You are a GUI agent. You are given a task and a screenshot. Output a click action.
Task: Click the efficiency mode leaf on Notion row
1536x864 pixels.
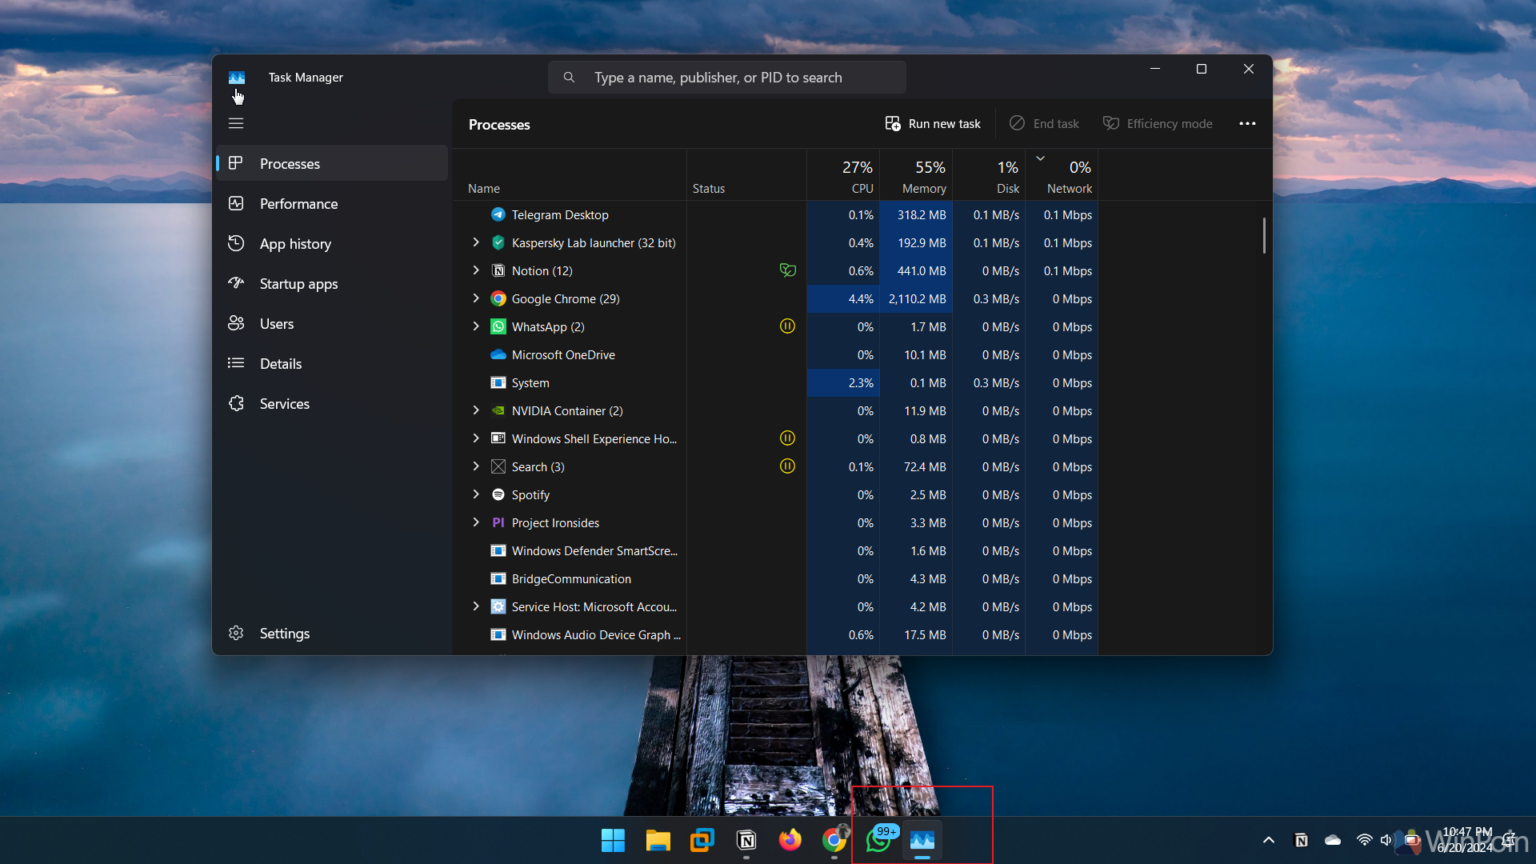pos(787,270)
